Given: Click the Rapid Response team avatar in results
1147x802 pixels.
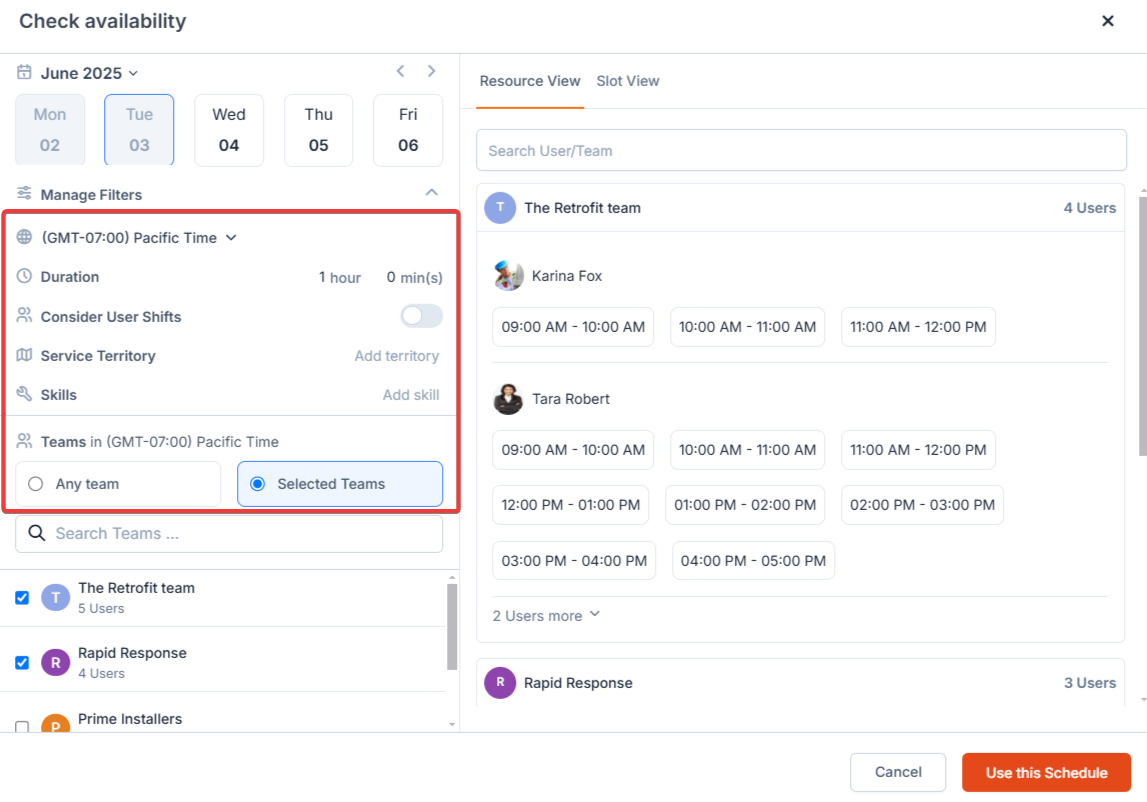Looking at the screenshot, I should pos(500,683).
